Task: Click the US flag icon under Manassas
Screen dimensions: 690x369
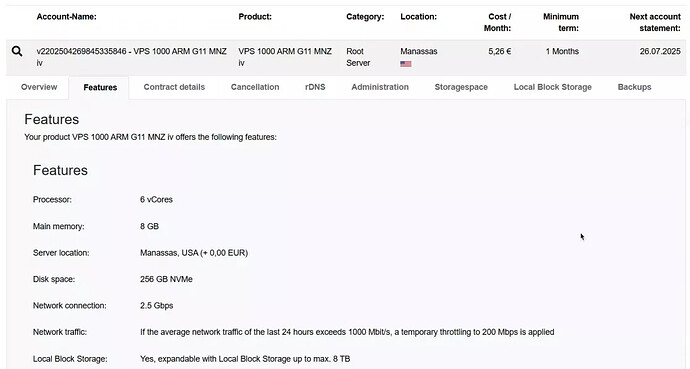Action: pos(406,64)
